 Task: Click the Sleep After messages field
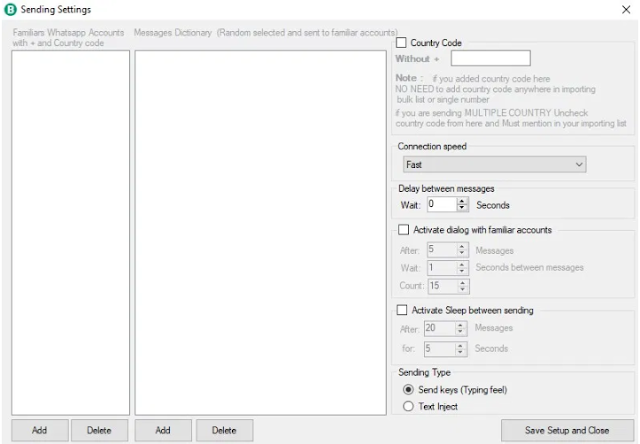click(x=439, y=328)
